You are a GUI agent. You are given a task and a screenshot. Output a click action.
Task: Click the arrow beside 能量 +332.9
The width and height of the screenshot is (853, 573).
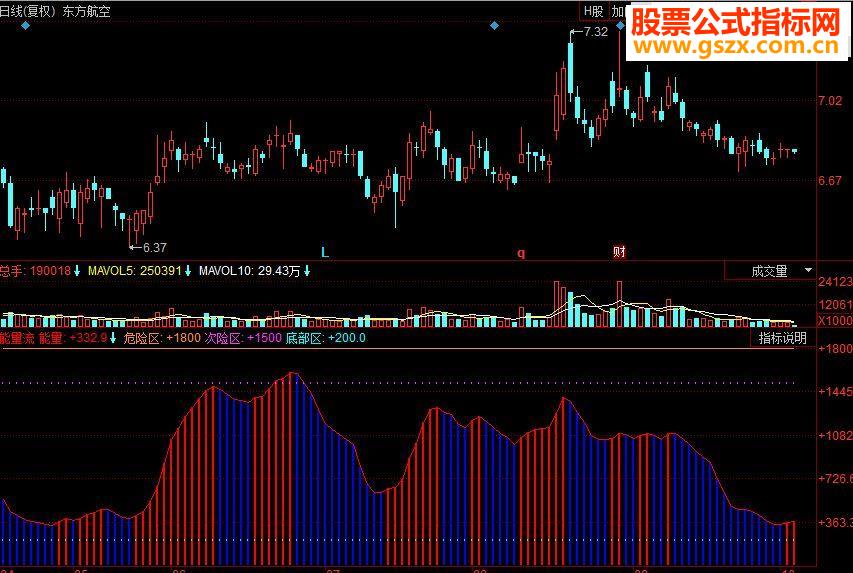pos(113,338)
